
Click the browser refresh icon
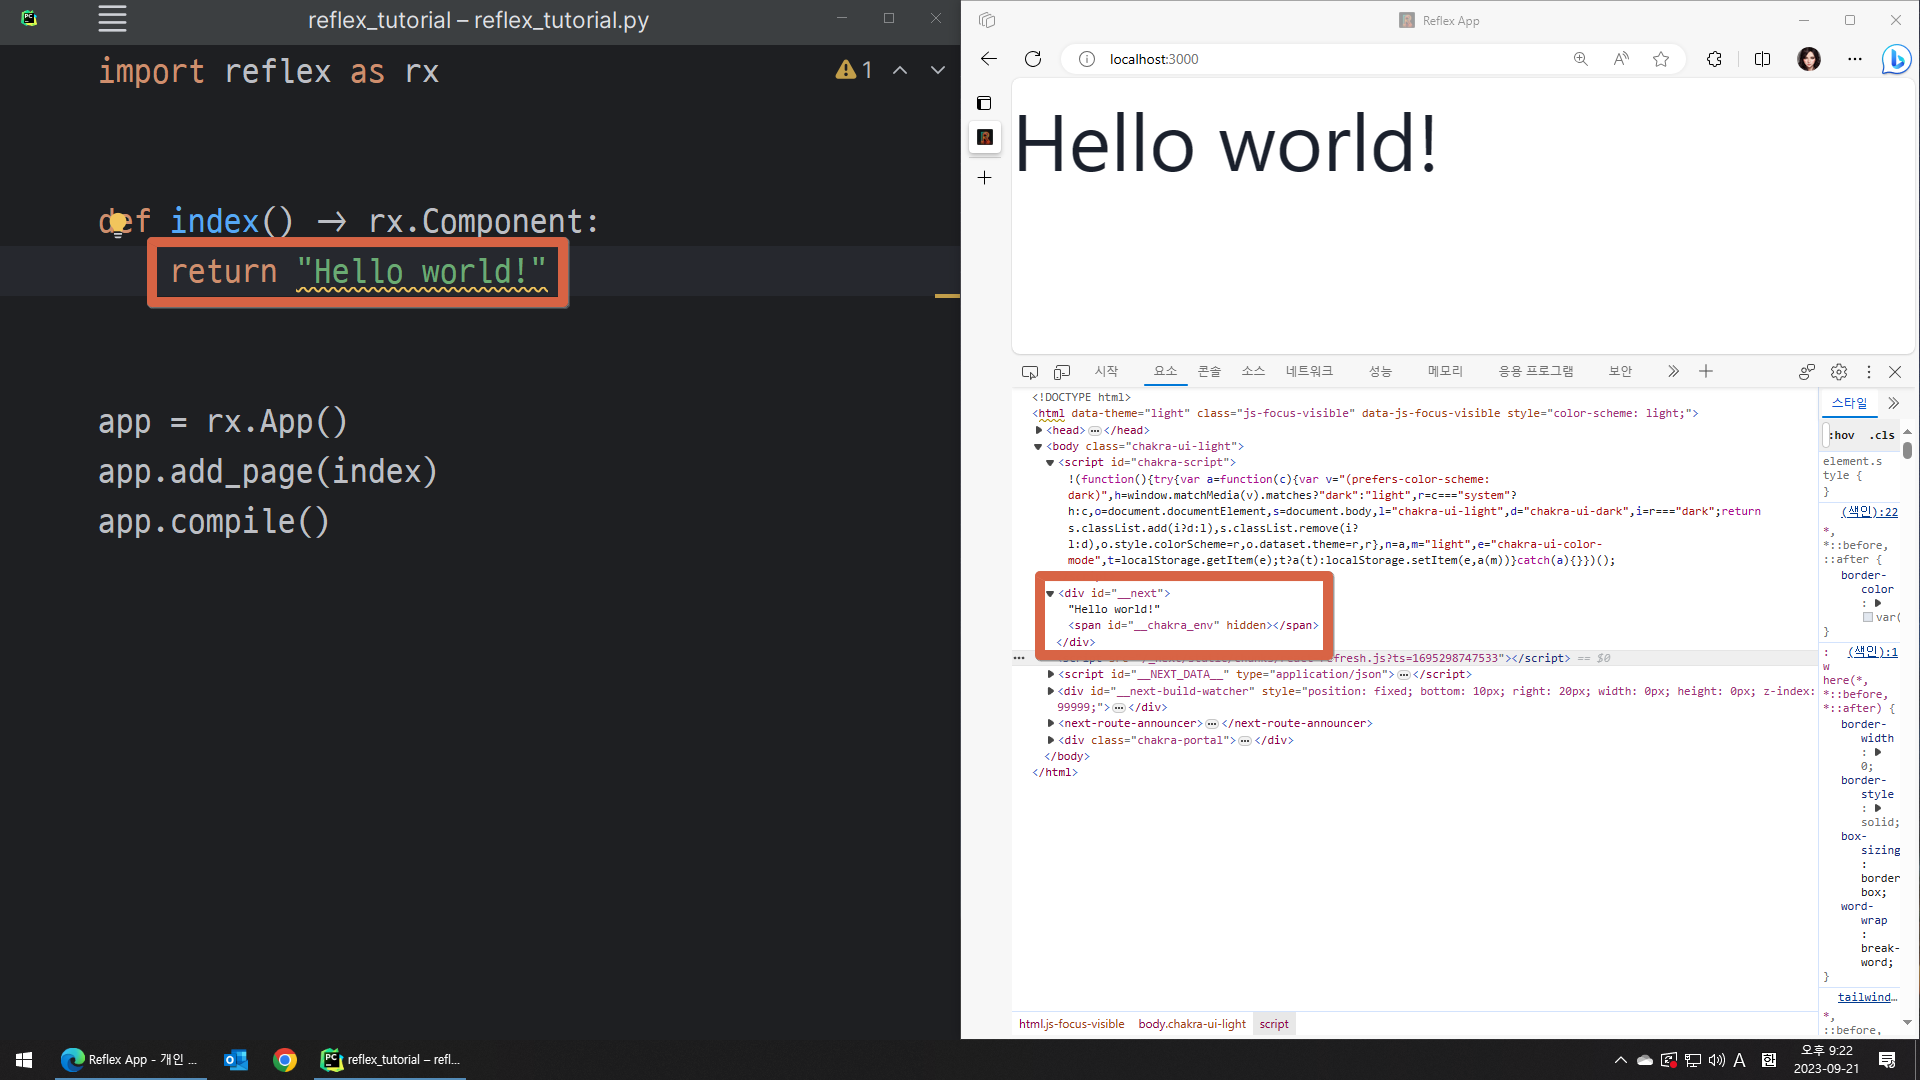point(1033,59)
